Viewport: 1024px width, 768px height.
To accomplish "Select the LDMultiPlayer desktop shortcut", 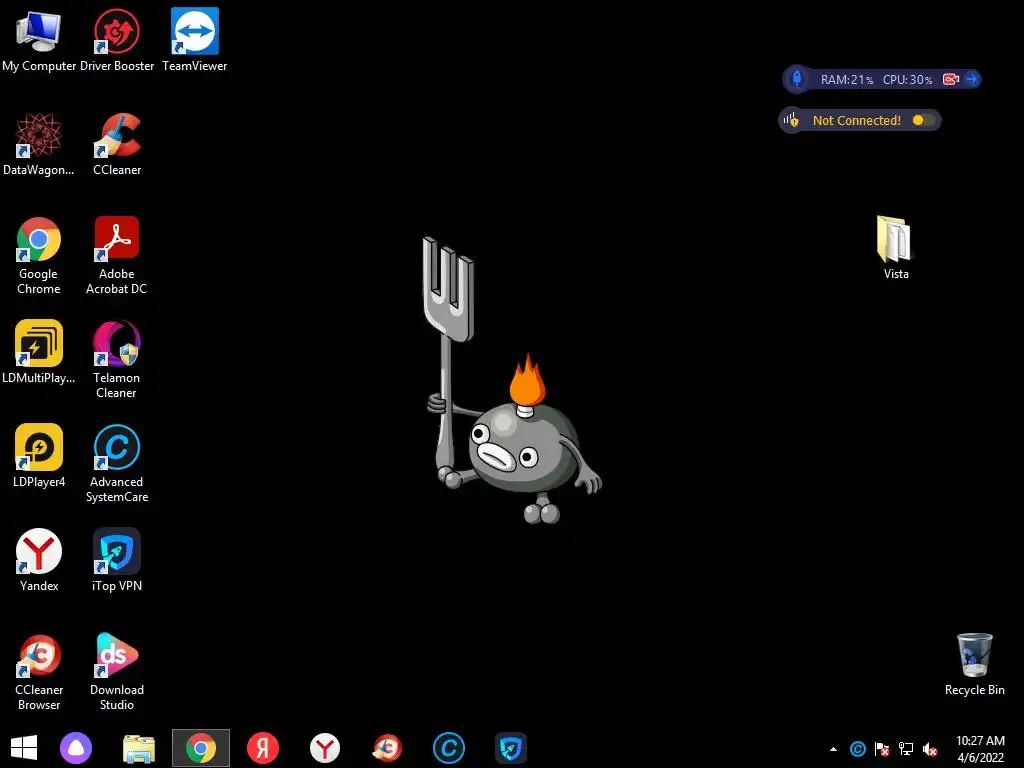I will coord(39,351).
